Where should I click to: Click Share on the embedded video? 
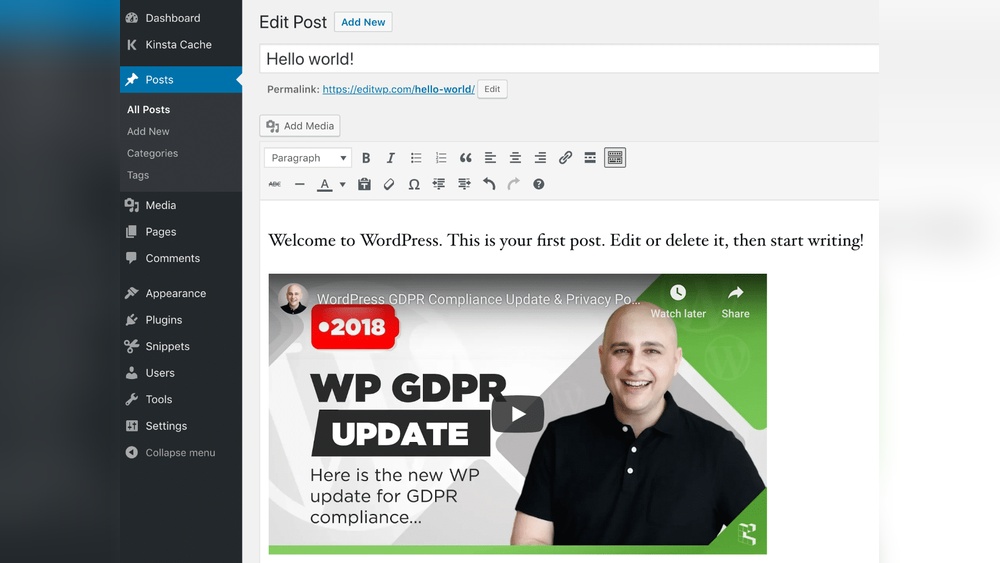735,302
